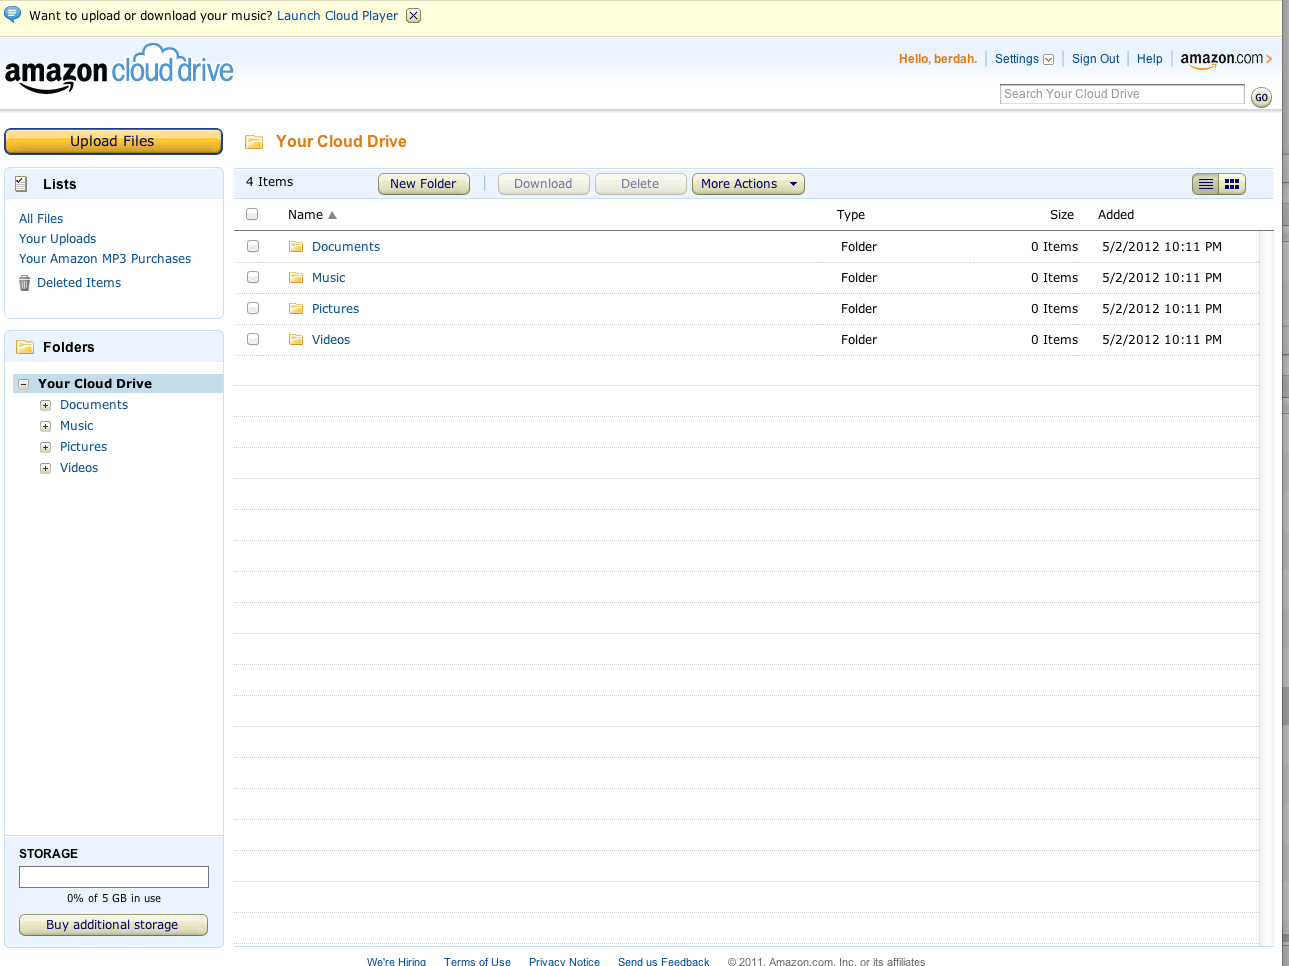Collapse the Your Cloud Drive tree node
Screen dimensions: 1289x966
tap(24, 384)
